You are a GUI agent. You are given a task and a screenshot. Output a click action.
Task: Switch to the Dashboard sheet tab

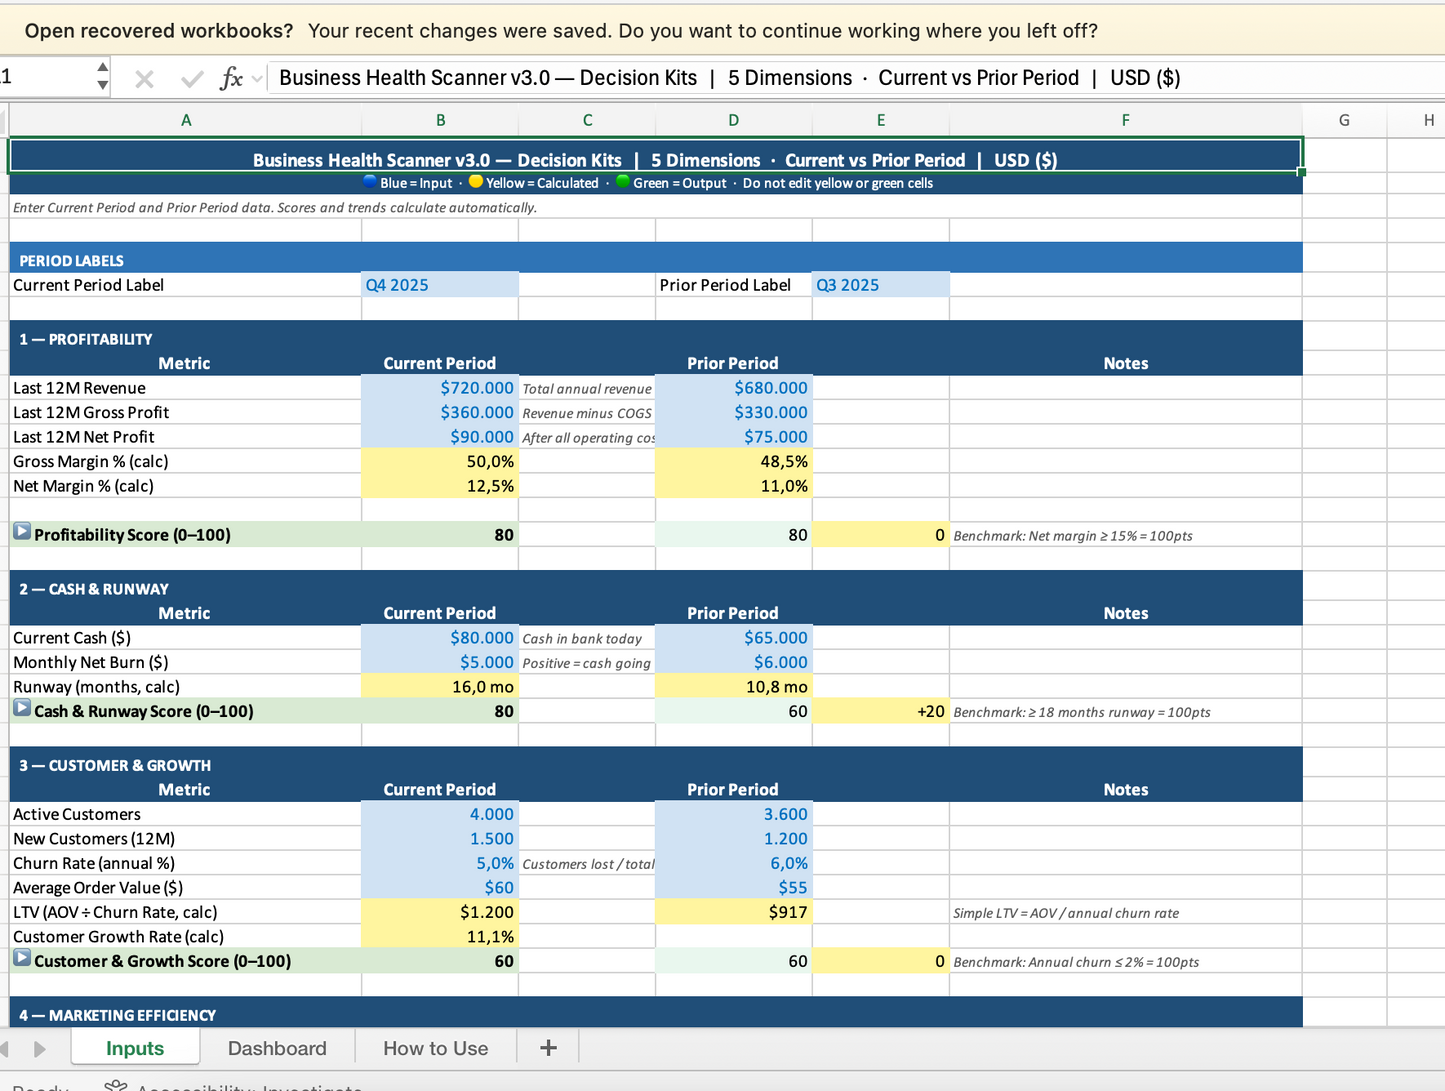coord(277,1048)
